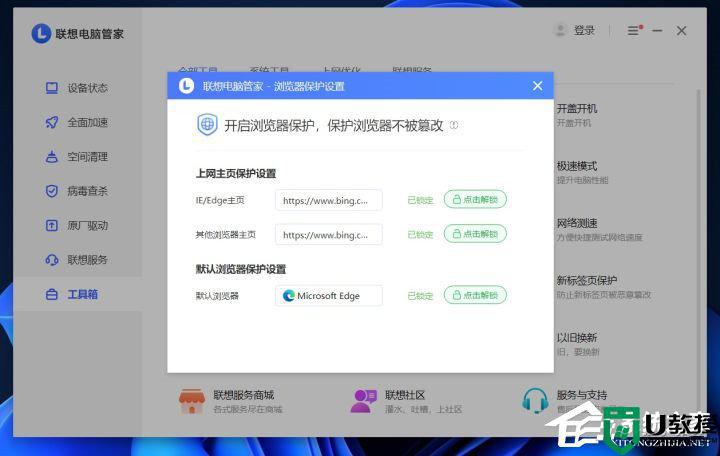Screen dimensions: 720x456
Task: Close the 浏览器保护设置 dialog
Action: pyautogui.click(x=537, y=86)
